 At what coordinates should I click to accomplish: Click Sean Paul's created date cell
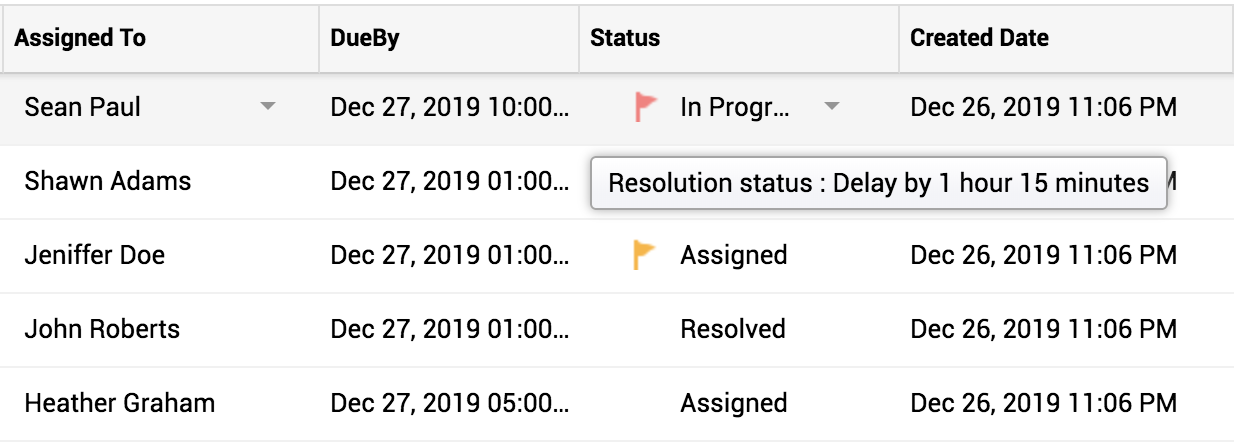tap(1043, 107)
